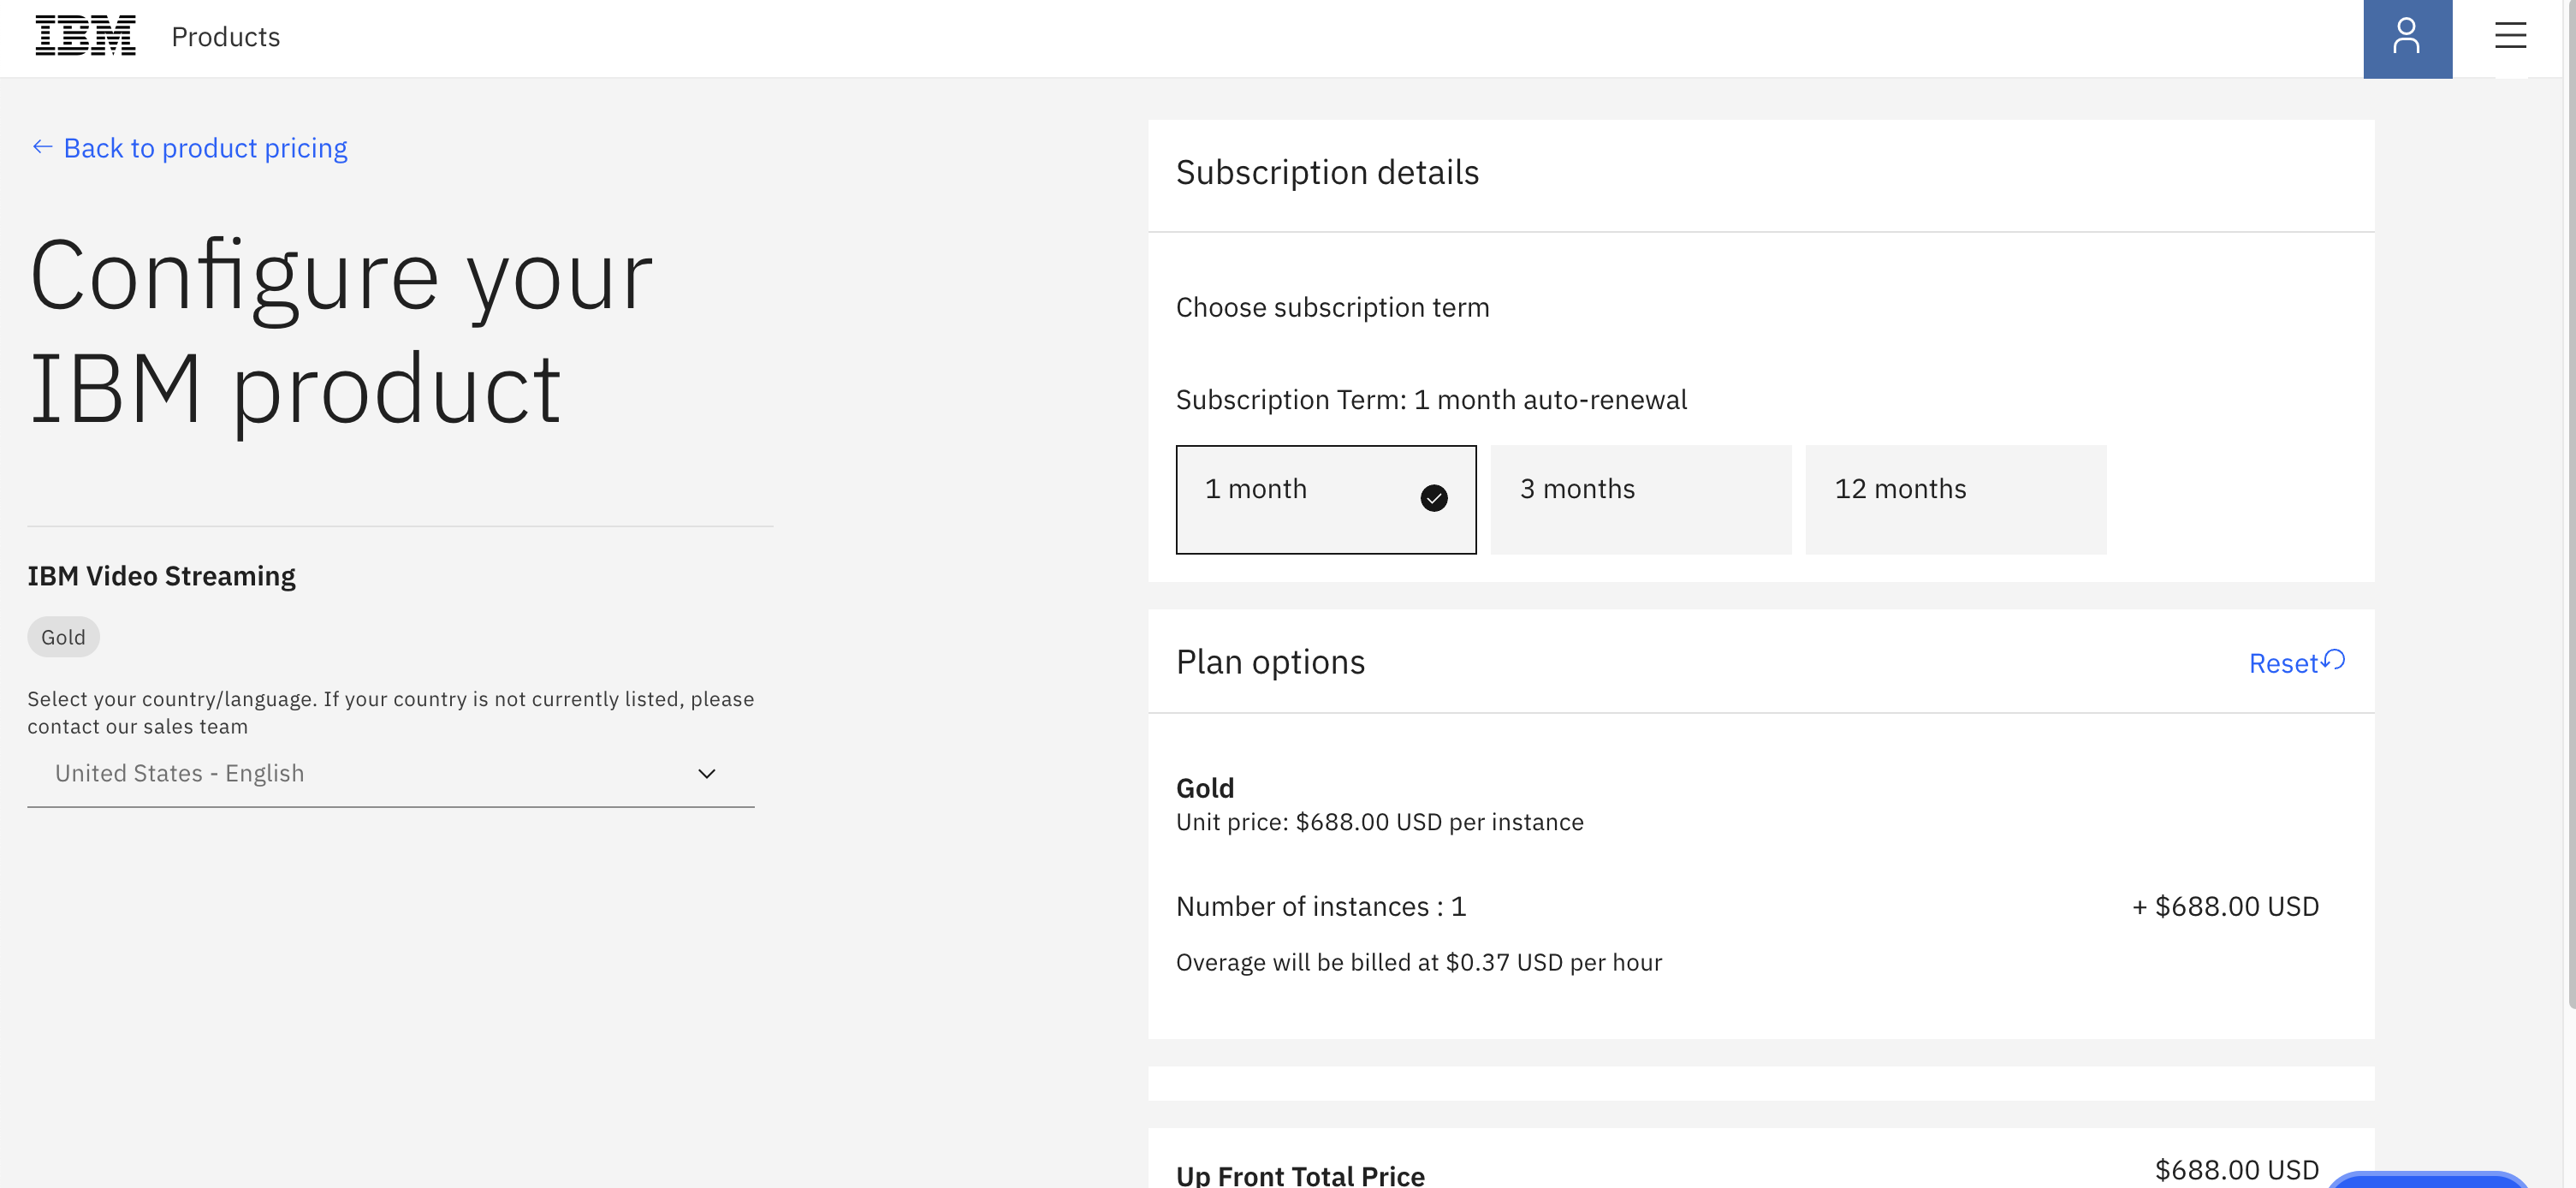Click 'Unit price: $688.00 USD per instance'

[x=1379, y=822]
